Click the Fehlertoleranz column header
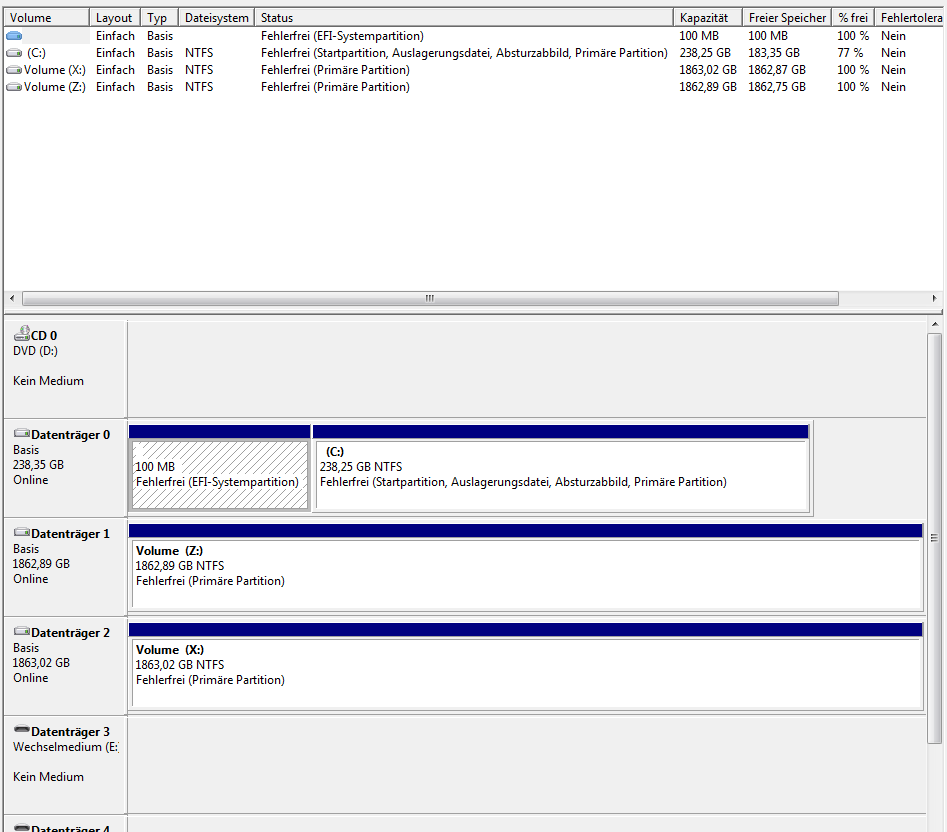947x832 pixels. click(x=911, y=18)
